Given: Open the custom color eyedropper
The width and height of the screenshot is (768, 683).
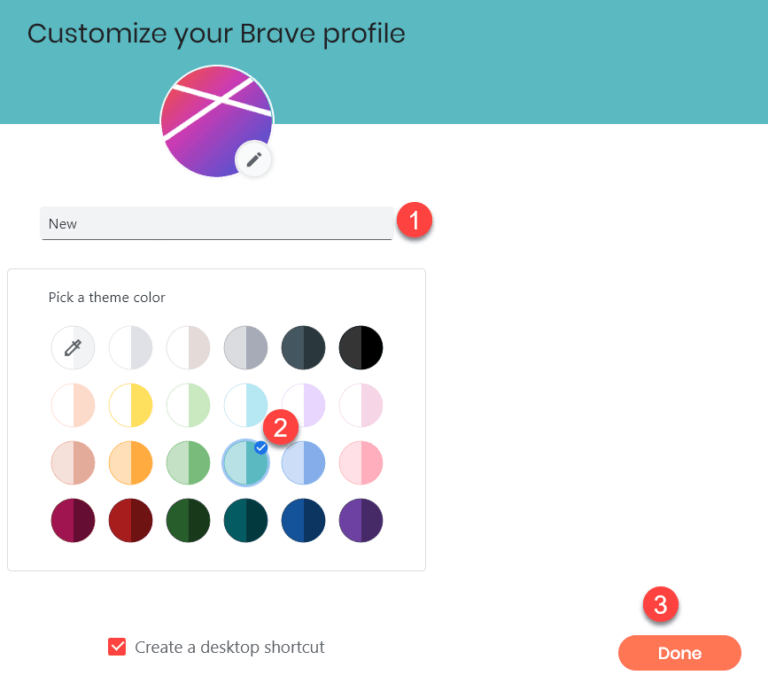Looking at the screenshot, I should click(x=73, y=348).
